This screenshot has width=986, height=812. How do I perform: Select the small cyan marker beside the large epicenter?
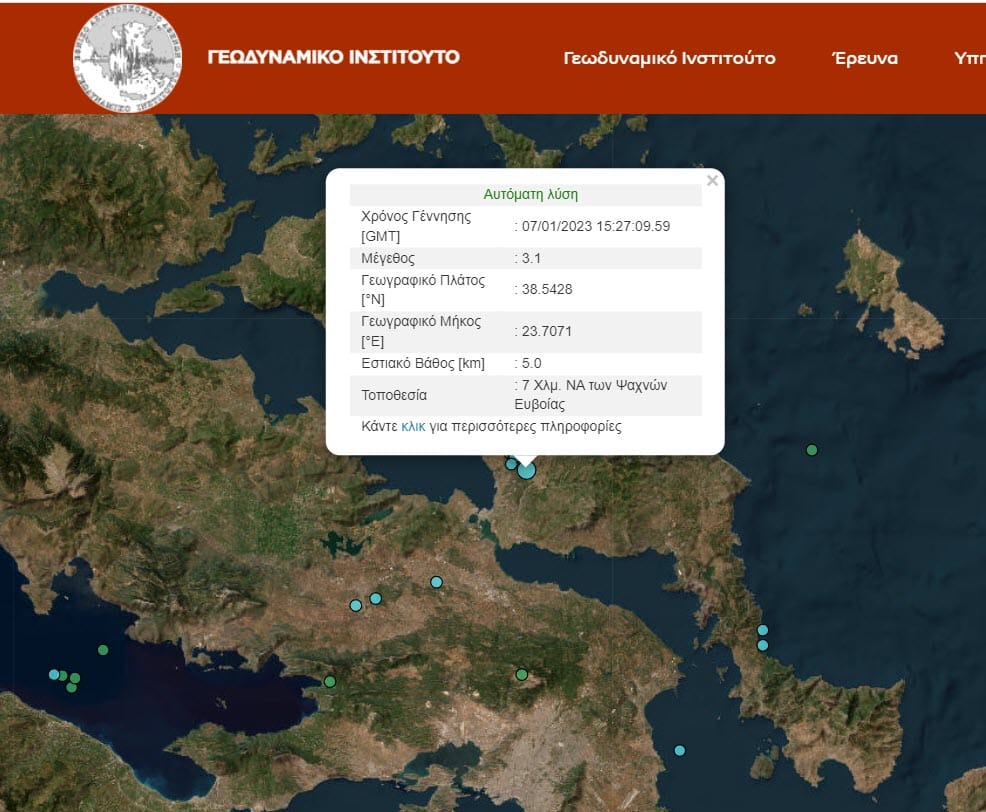(511, 464)
